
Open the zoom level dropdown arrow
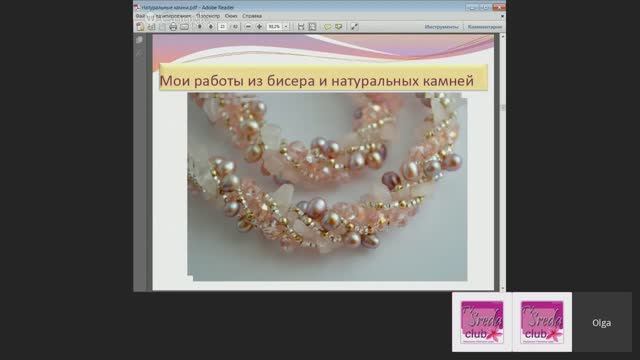[x=286, y=27]
